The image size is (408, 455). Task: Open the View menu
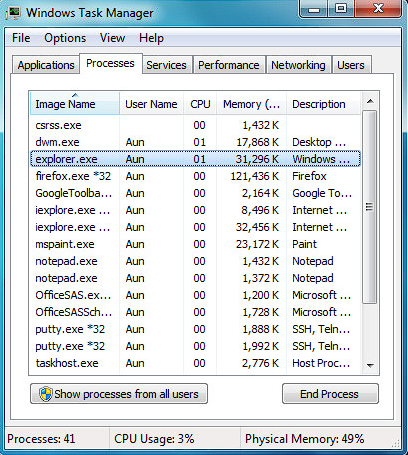(112, 38)
